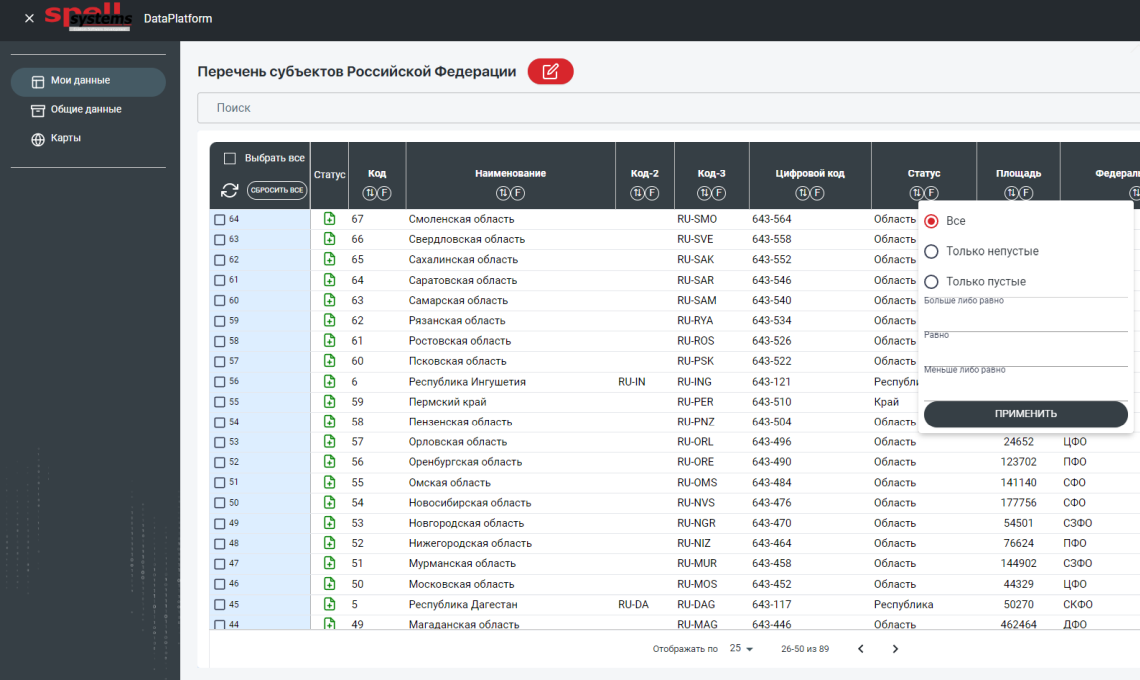1140x680 pixels.
Task: Sort by the Площадь column
Action: pyautogui.click(x=1011, y=193)
